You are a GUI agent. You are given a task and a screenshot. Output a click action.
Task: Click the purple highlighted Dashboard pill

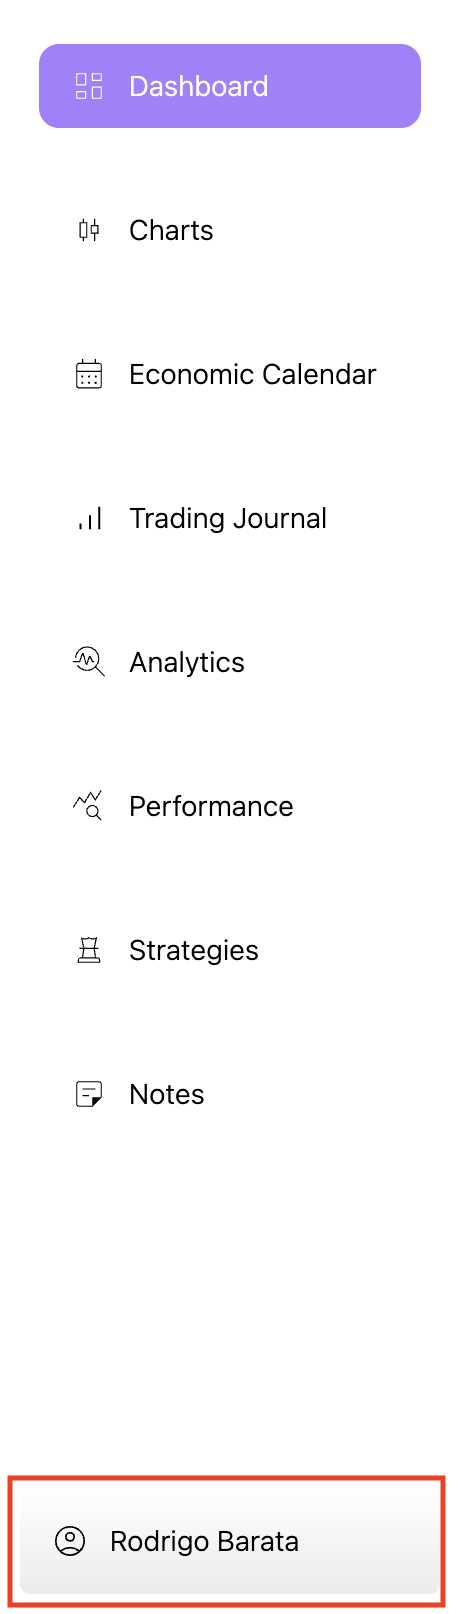pos(230,86)
